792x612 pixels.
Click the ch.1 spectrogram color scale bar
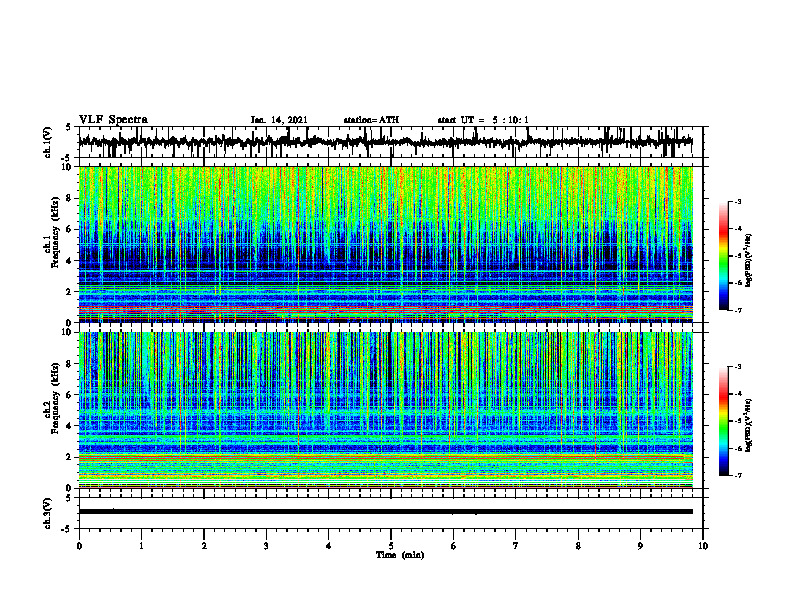(723, 255)
